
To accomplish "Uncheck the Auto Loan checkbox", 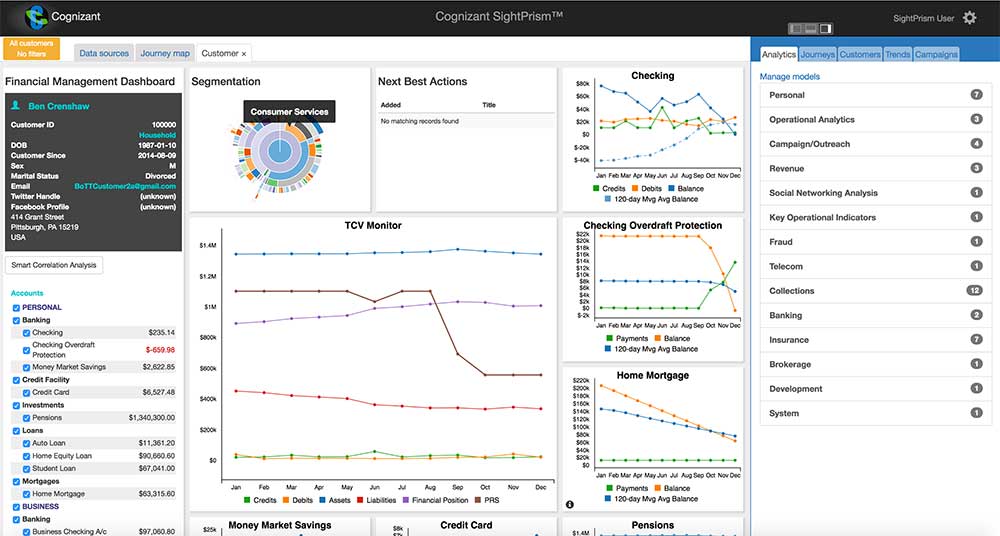I will [x=26, y=443].
